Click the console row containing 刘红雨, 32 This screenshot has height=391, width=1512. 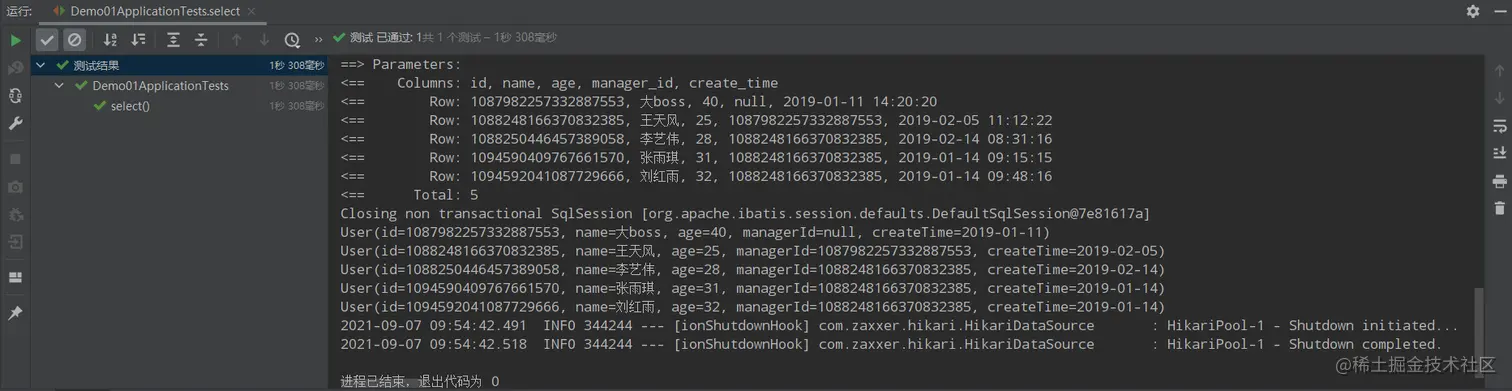(x=696, y=176)
